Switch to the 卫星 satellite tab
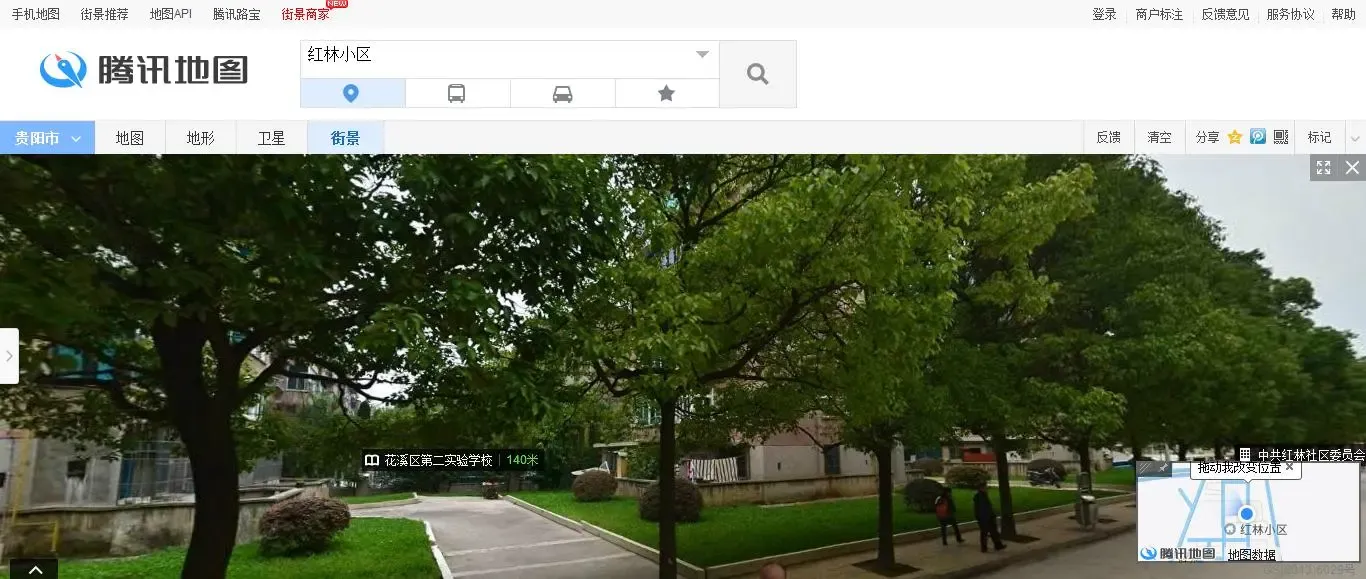Screen dimensions: 1366x579 (271, 139)
